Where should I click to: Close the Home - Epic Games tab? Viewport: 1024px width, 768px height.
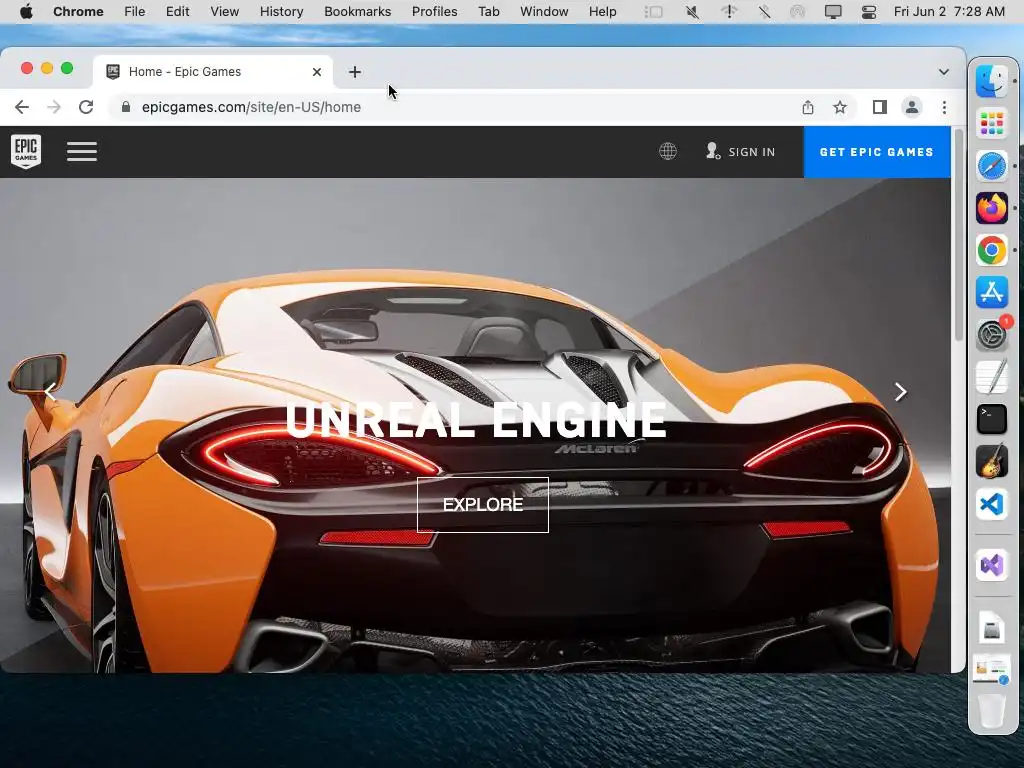[317, 72]
